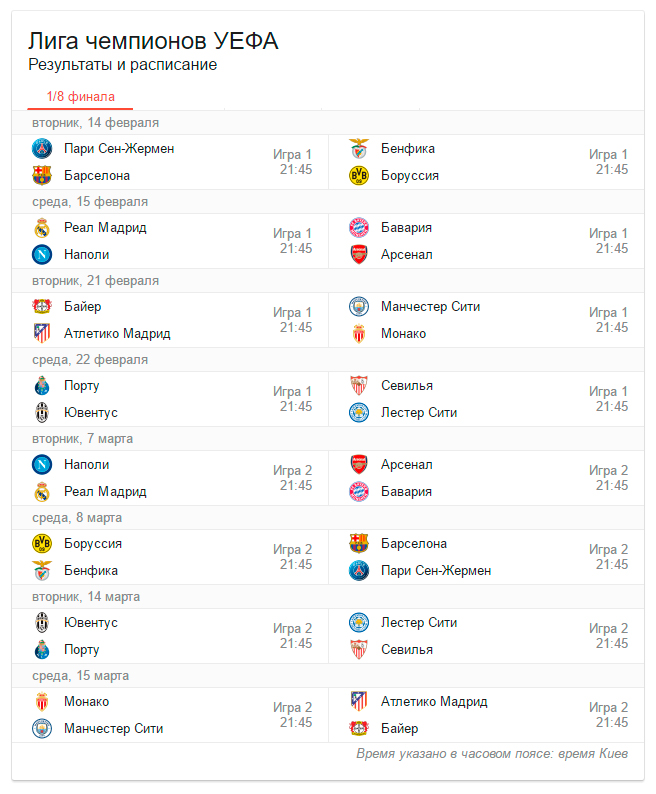The width and height of the screenshot is (656, 794).
Task: Select the 1/8 финала tab
Action: coord(81,97)
